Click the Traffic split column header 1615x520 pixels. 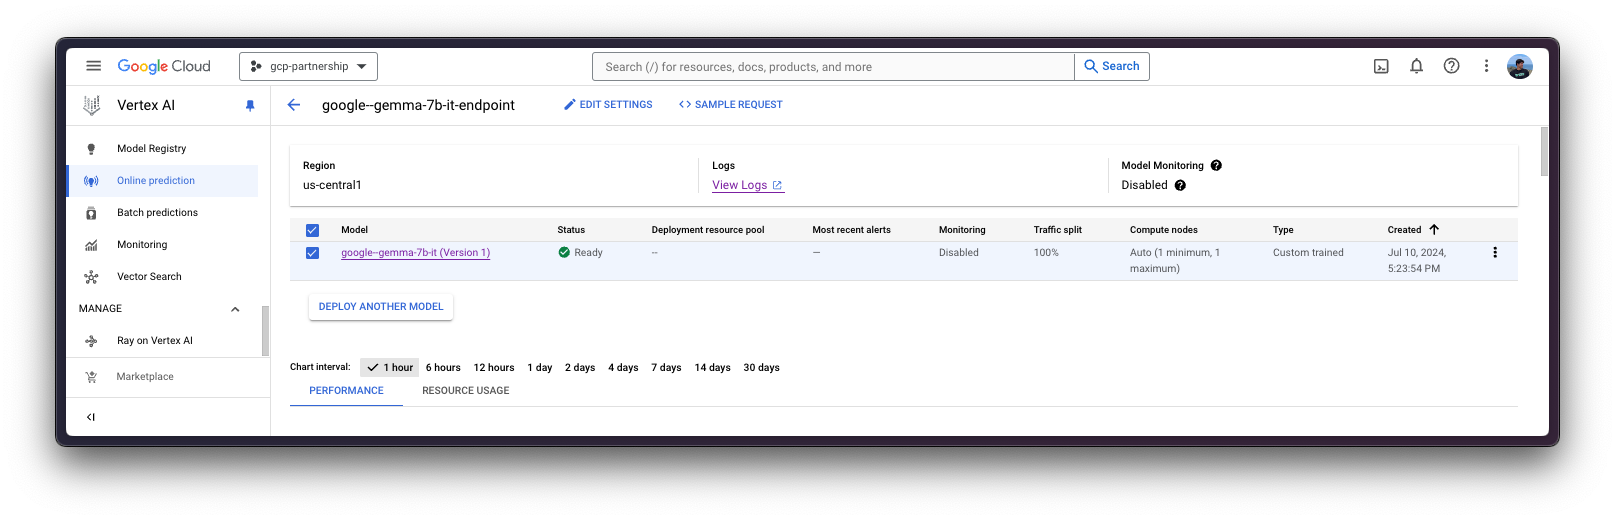(x=1057, y=230)
